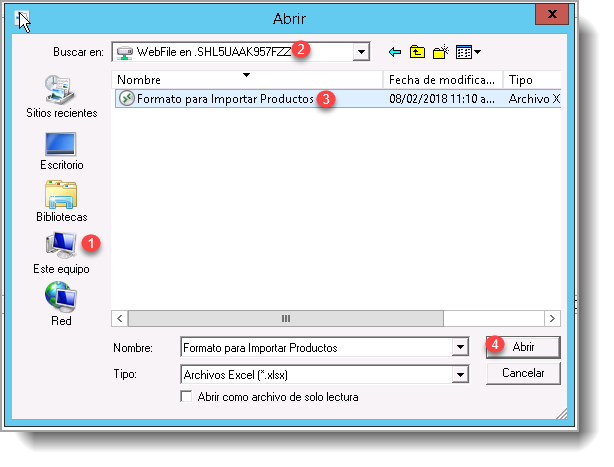Sort by Tipo column header
Image resolution: width=614 pixels, height=467 pixels.
click(532, 79)
